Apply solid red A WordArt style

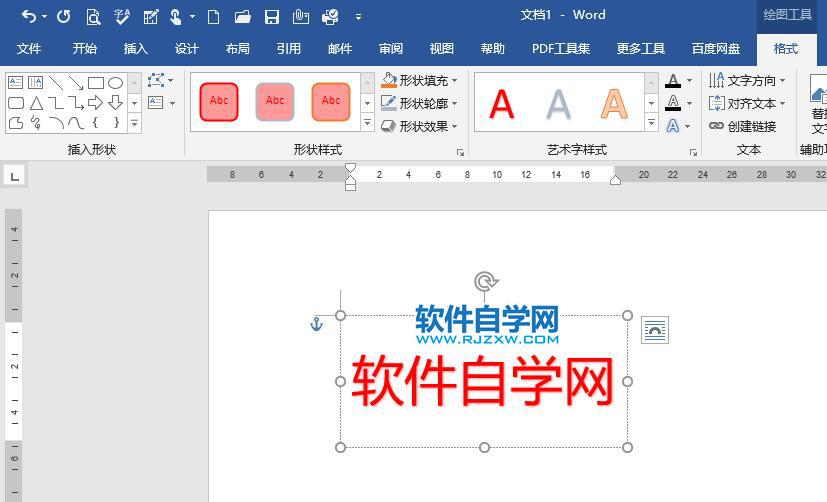tap(502, 104)
